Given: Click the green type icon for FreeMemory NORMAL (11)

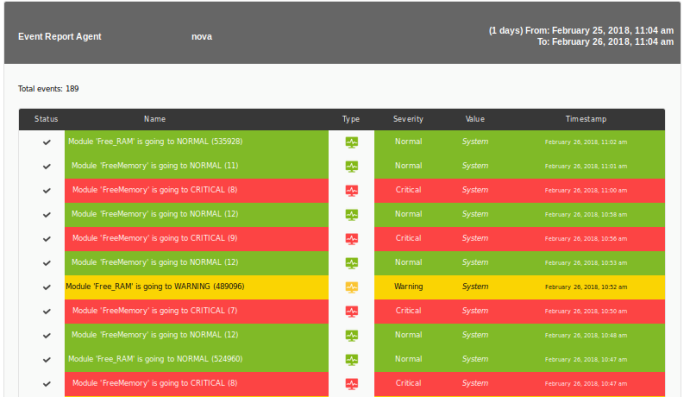Looking at the screenshot, I should 351,166.
